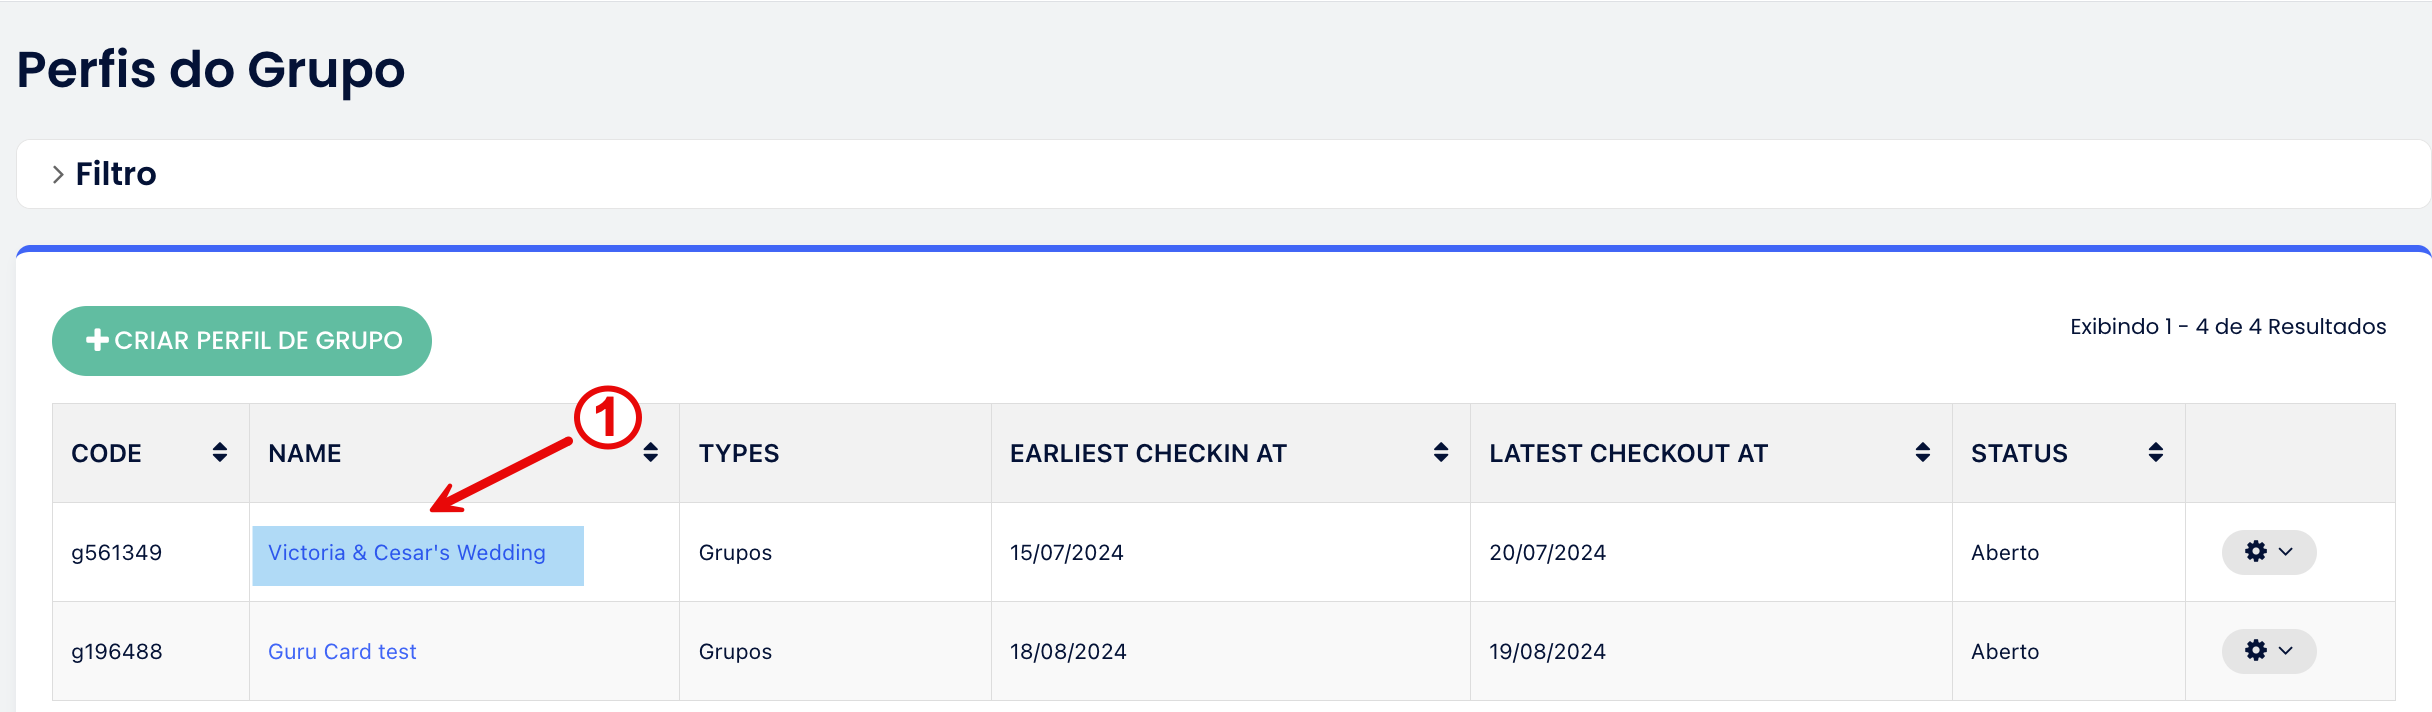Click sort arrows in CODE column
The height and width of the screenshot is (712, 2432).
coord(220,453)
